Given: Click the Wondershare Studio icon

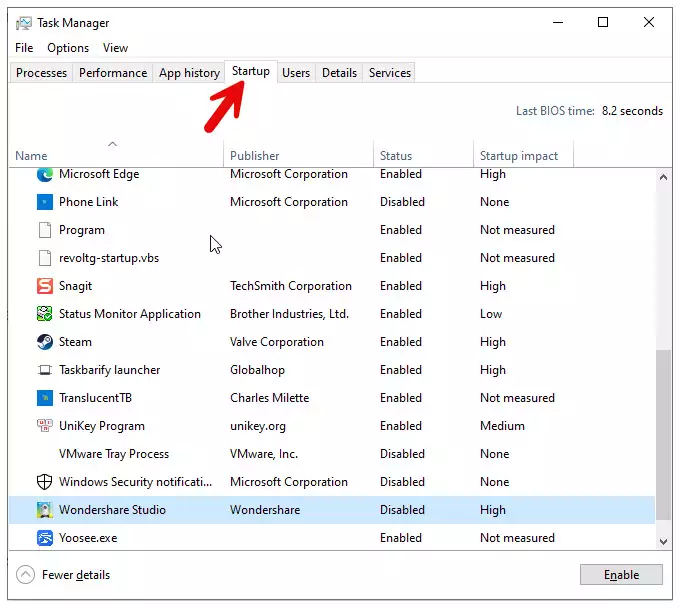Looking at the screenshot, I should tap(44, 510).
